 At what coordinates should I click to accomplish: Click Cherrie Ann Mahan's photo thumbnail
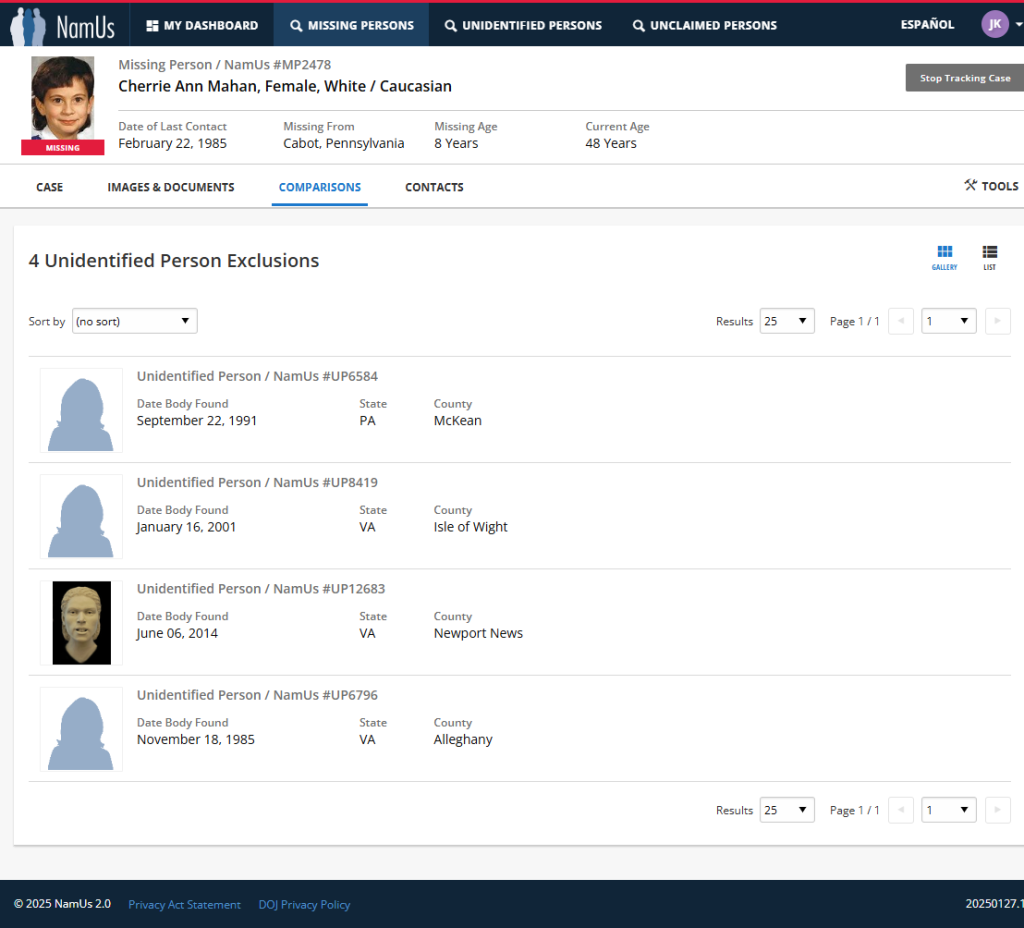click(x=63, y=99)
